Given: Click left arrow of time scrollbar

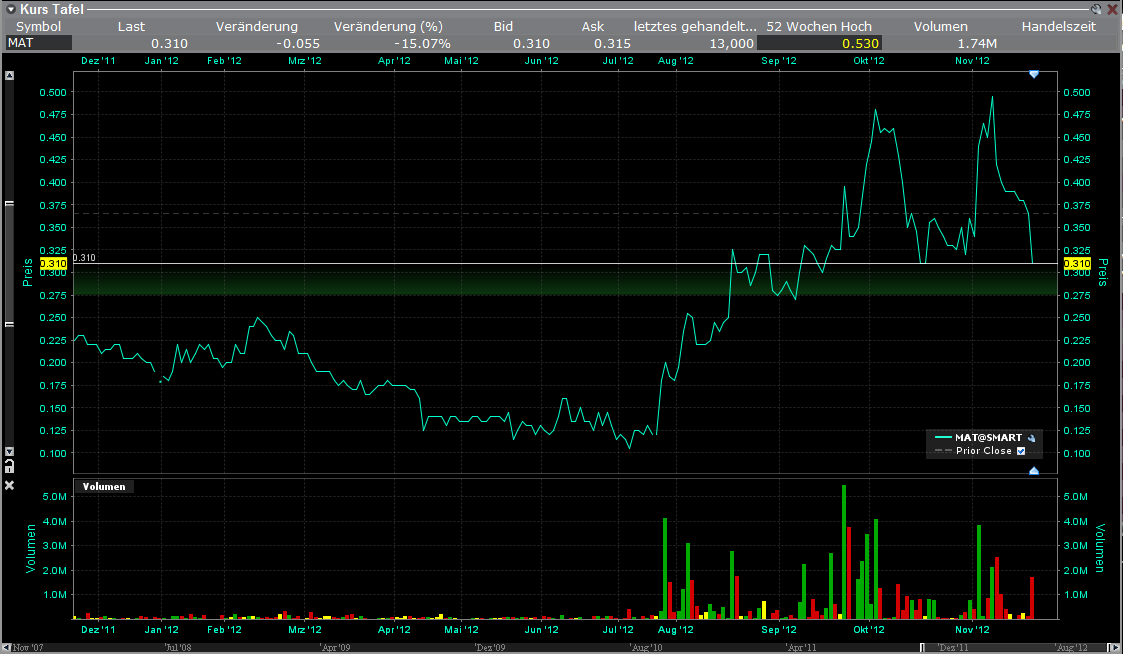Looking at the screenshot, I should pos(6,648).
